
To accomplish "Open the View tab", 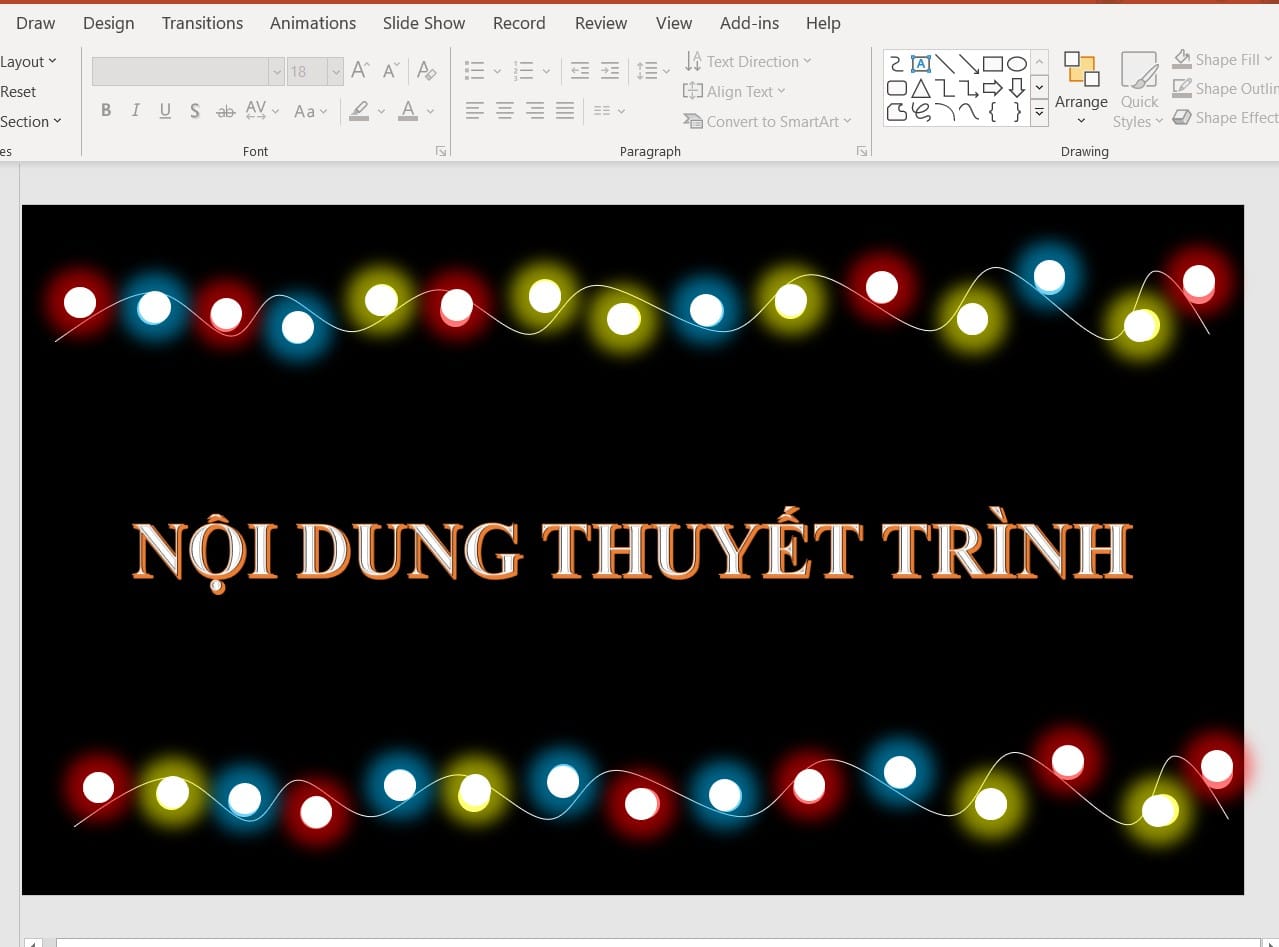I will (674, 23).
